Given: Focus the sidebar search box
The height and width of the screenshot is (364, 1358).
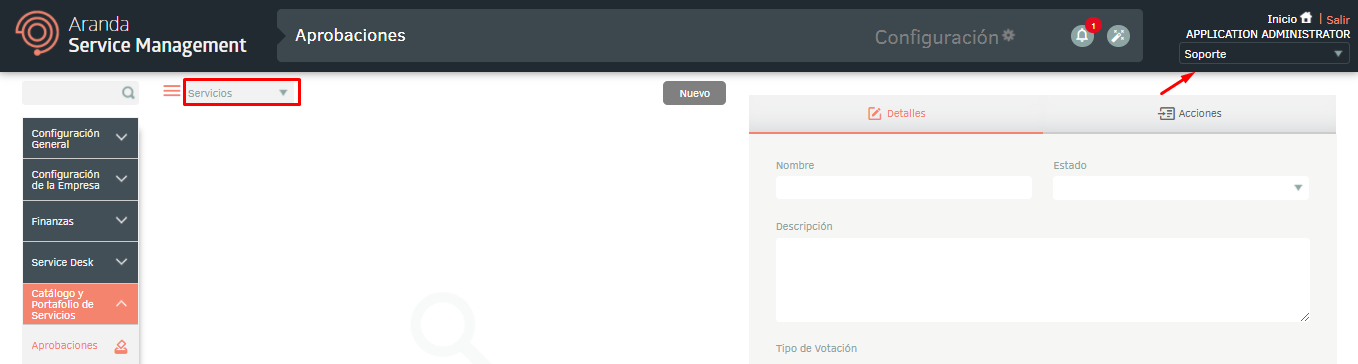Looking at the screenshot, I should 80,93.
